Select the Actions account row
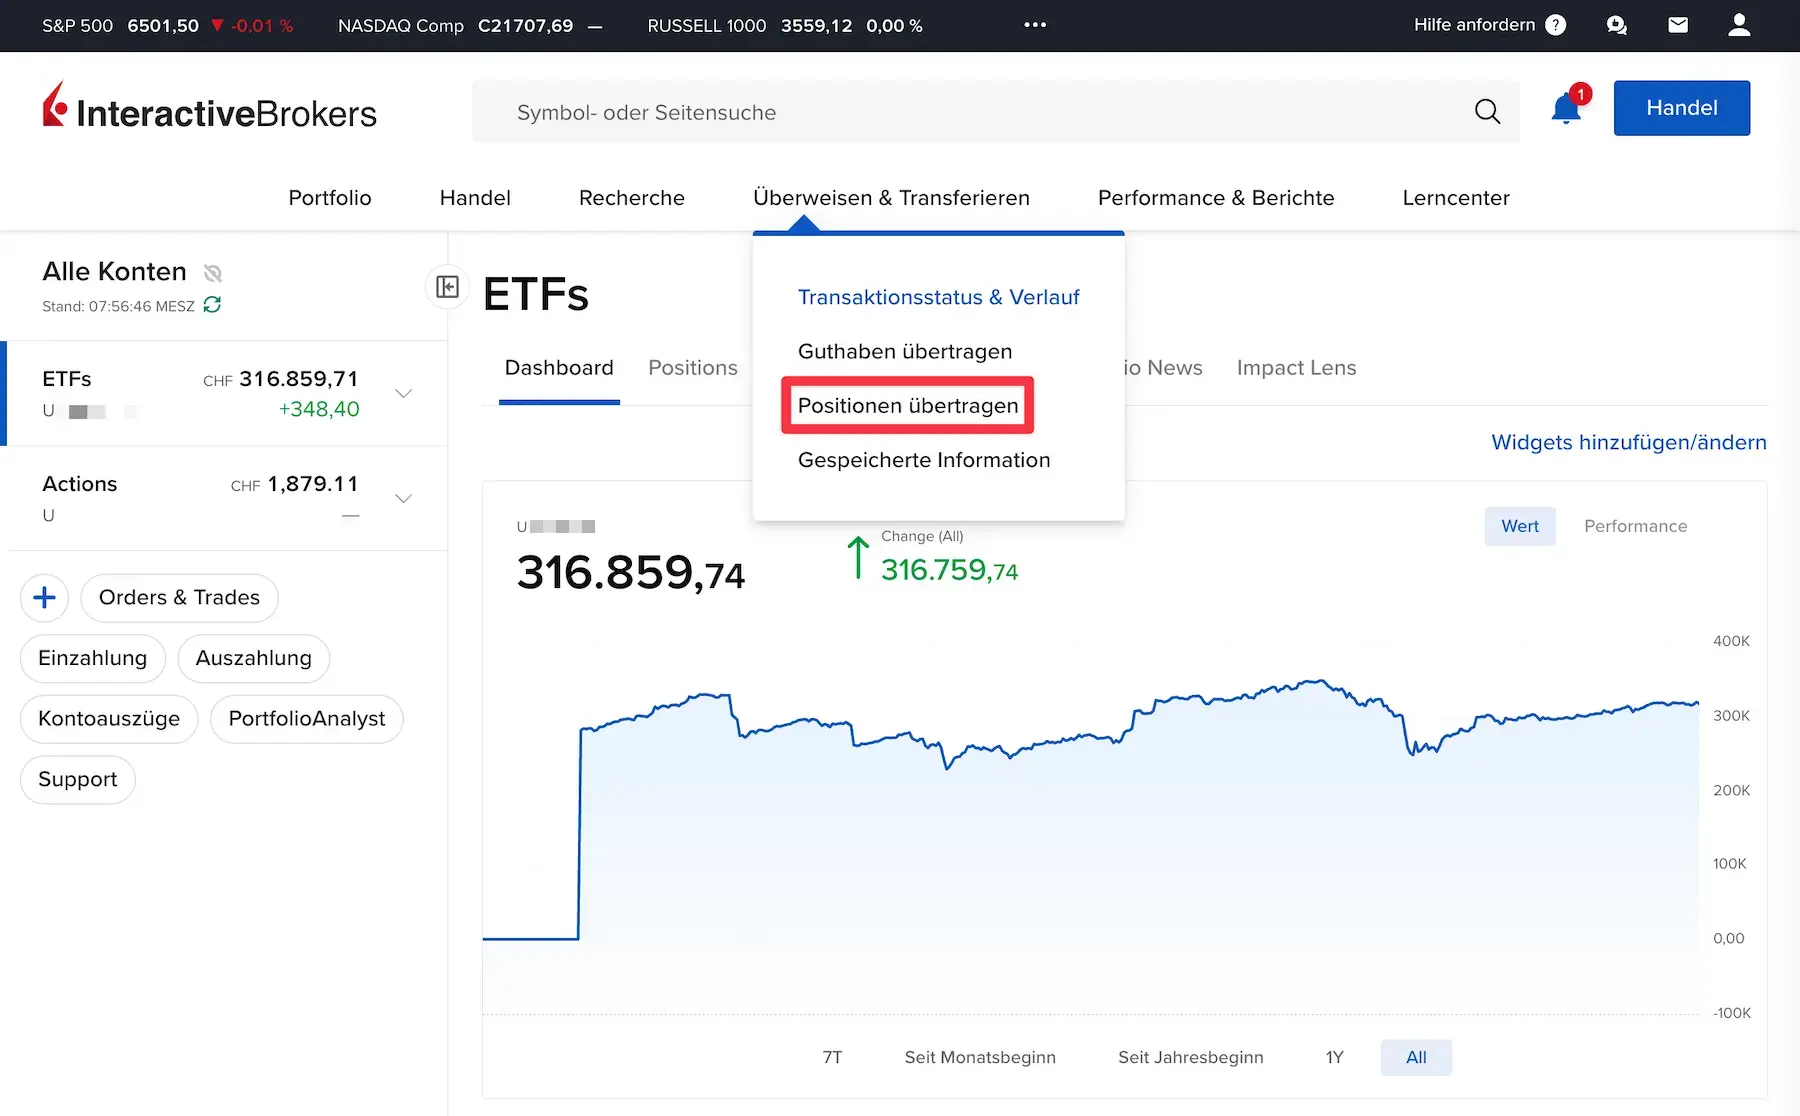Image resolution: width=1800 pixels, height=1116 pixels. coord(226,498)
